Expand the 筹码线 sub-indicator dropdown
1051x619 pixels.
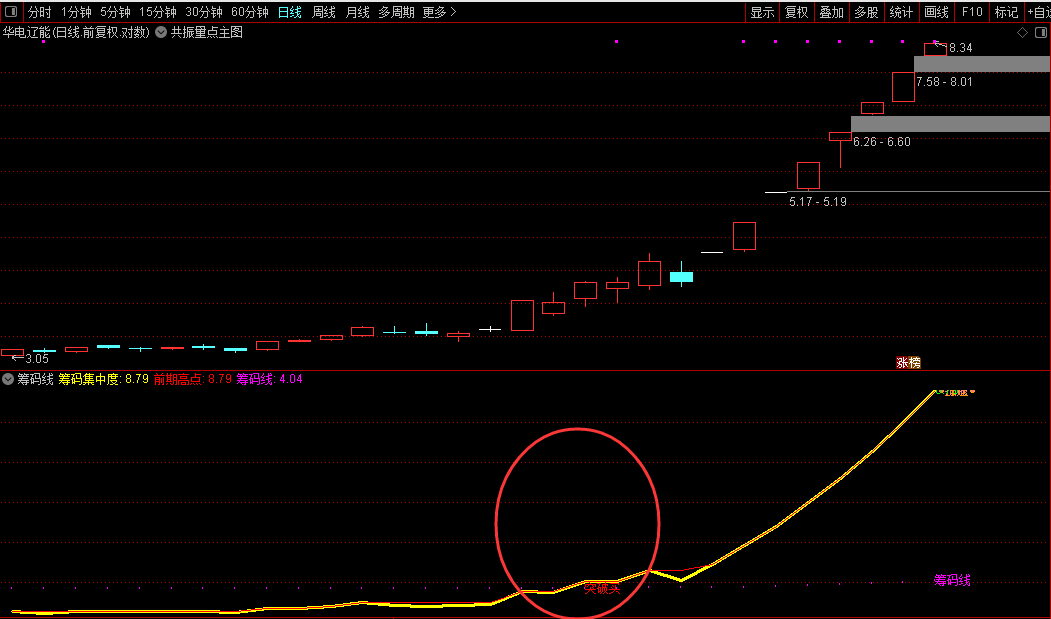click(x=8, y=379)
